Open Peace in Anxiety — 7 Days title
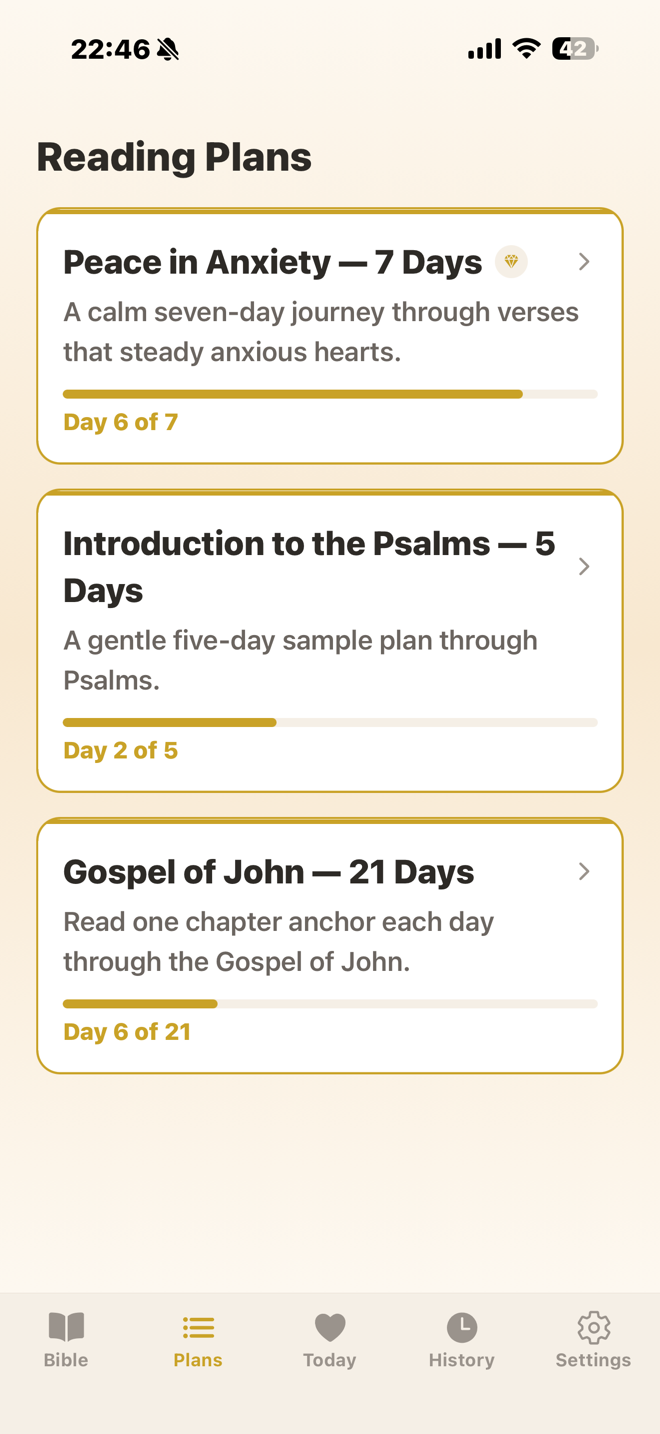 pyautogui.click(x=272, y=262)
